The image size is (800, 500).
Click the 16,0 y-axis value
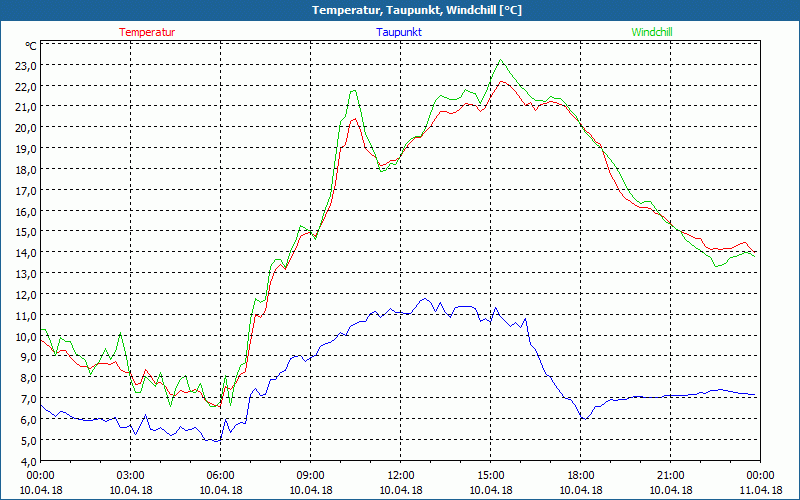[27, 211]
